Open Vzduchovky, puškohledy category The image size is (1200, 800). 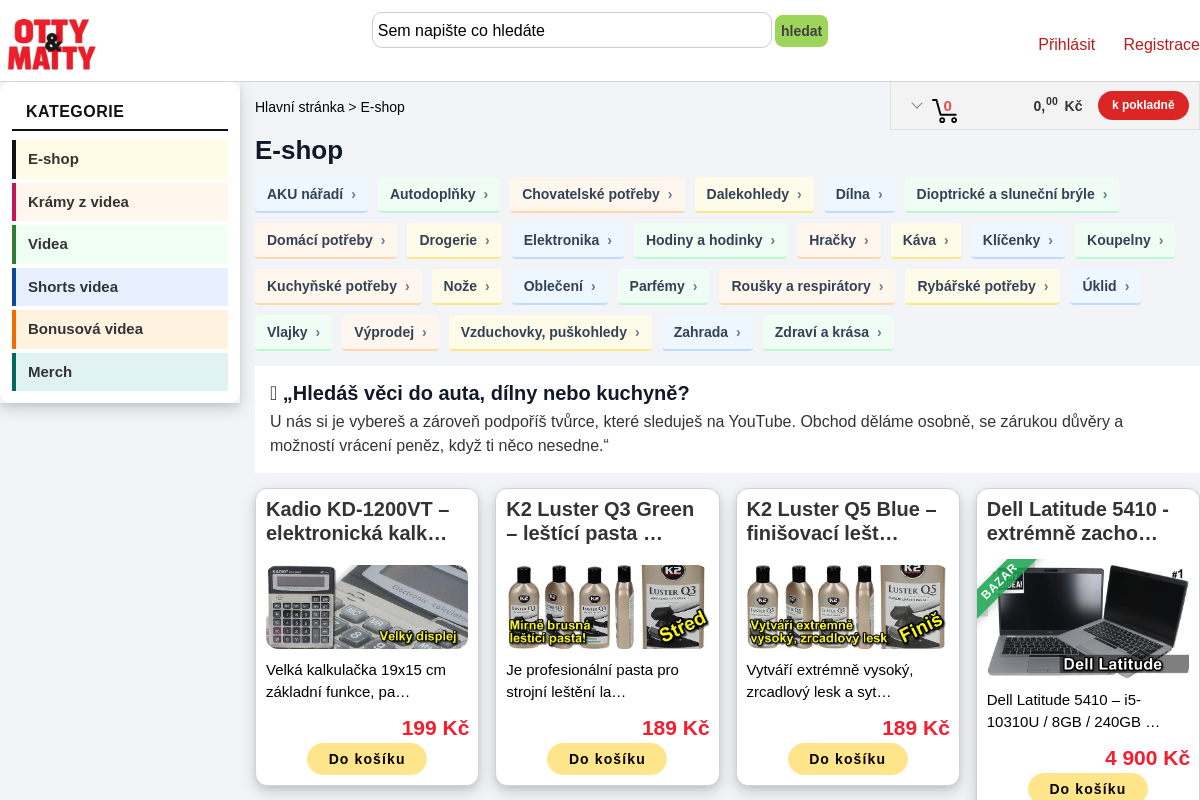(x=550, y=332)
